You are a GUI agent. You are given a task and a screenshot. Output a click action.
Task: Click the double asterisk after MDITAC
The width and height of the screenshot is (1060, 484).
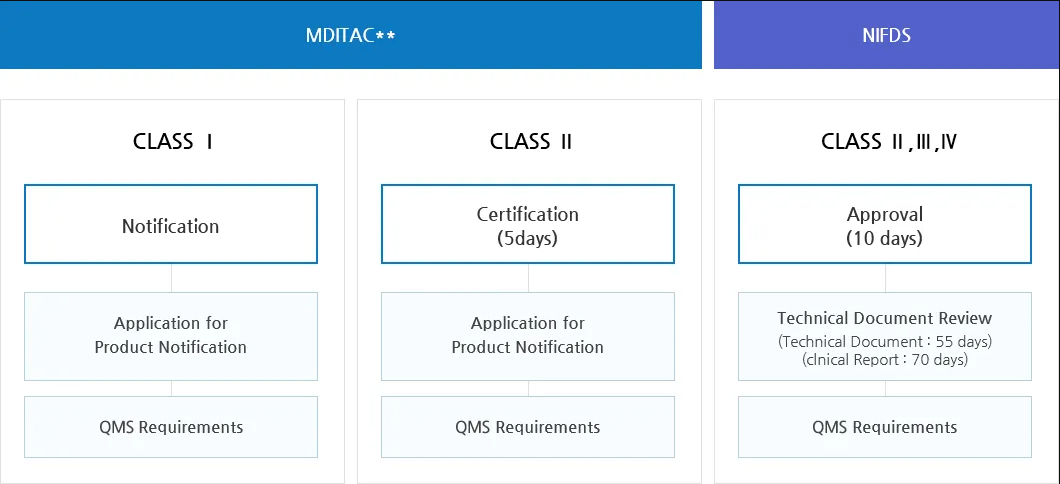pos(386,36)
